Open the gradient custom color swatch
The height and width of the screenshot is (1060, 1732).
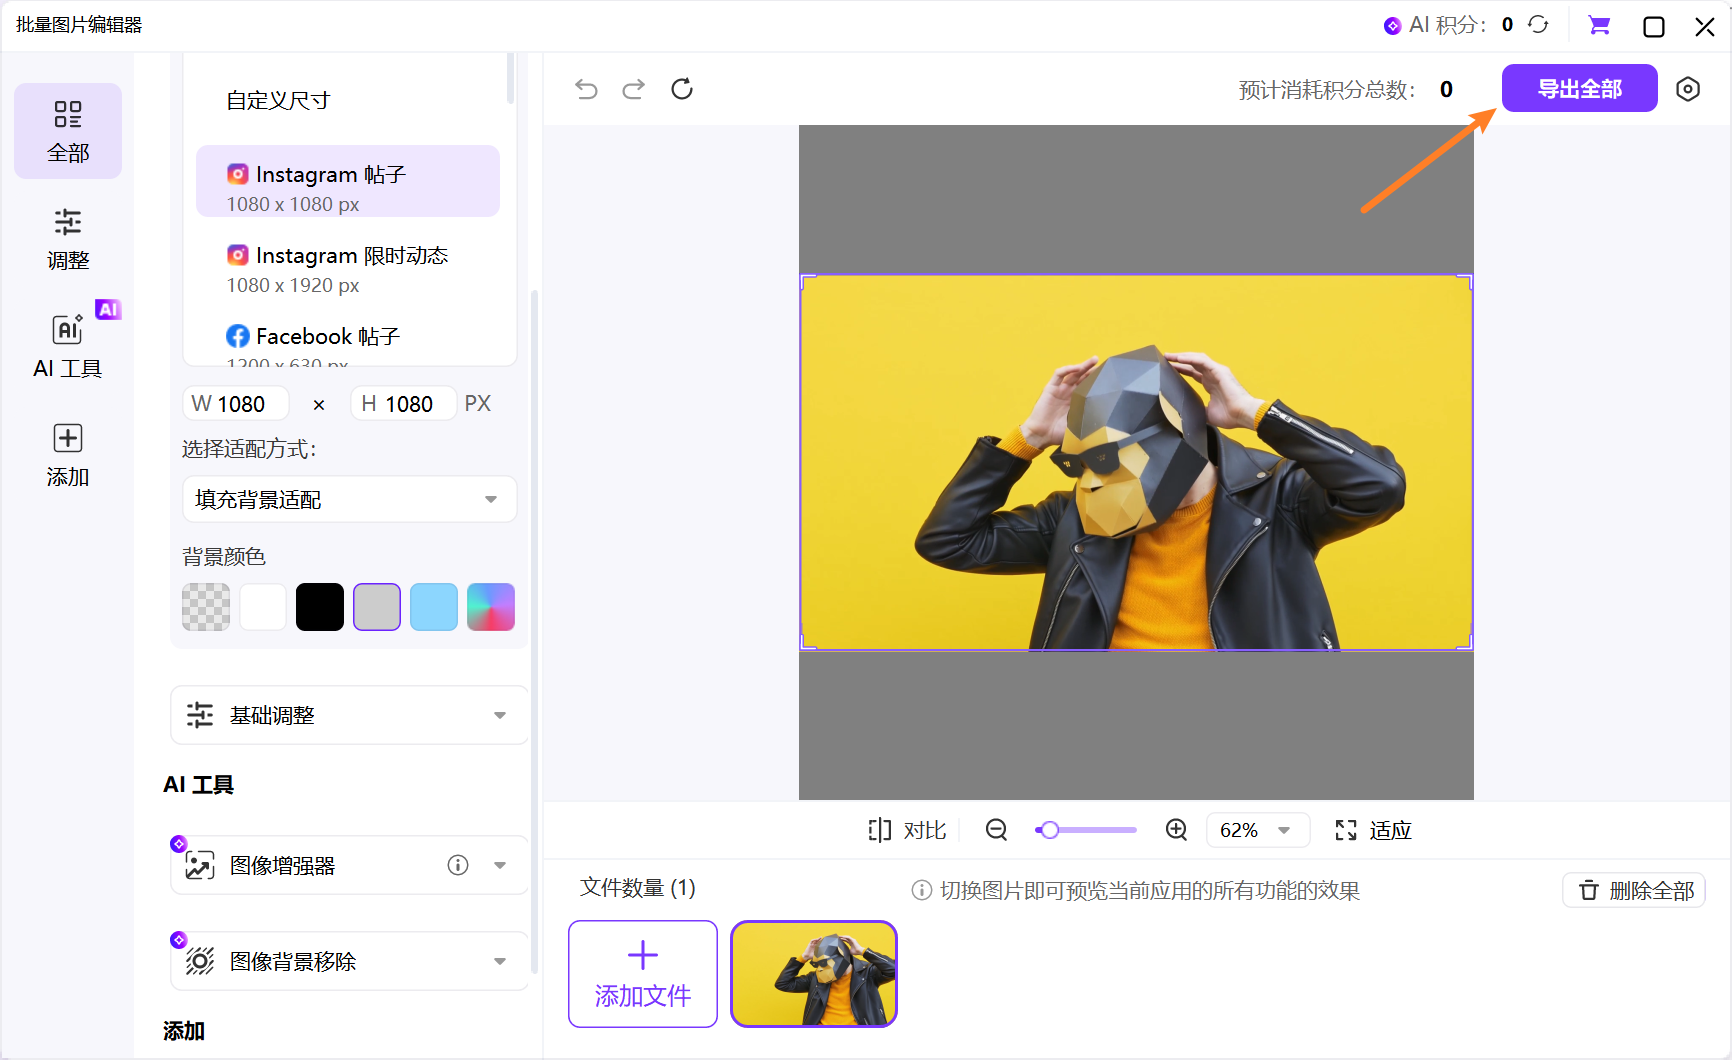click(x=491, y=607)
